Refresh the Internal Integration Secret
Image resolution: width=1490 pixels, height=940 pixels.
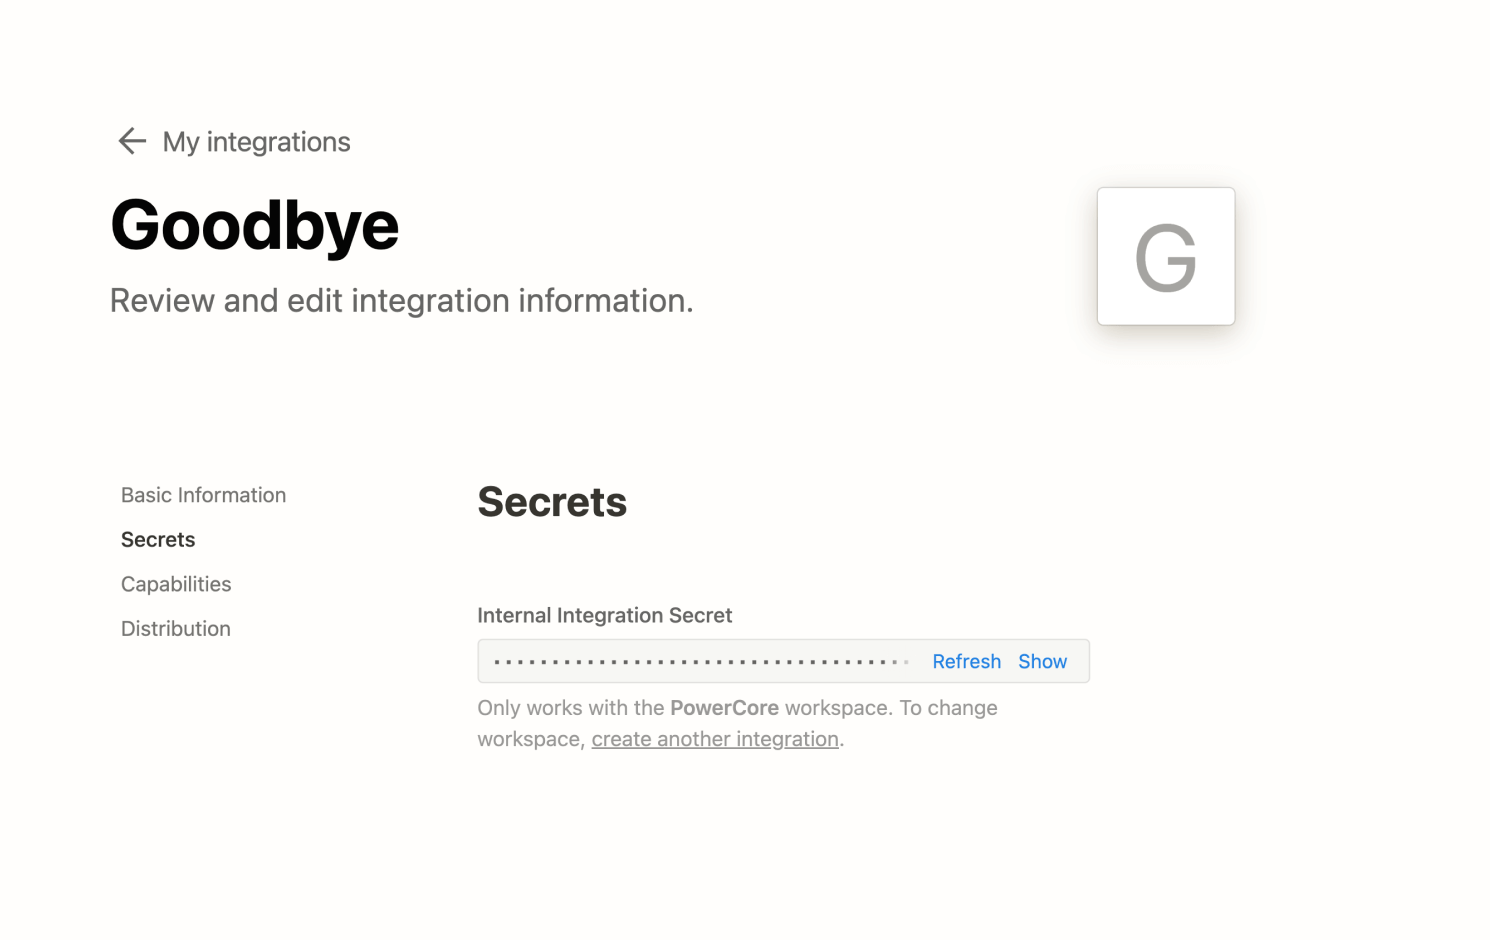click(x=966, y=661)
